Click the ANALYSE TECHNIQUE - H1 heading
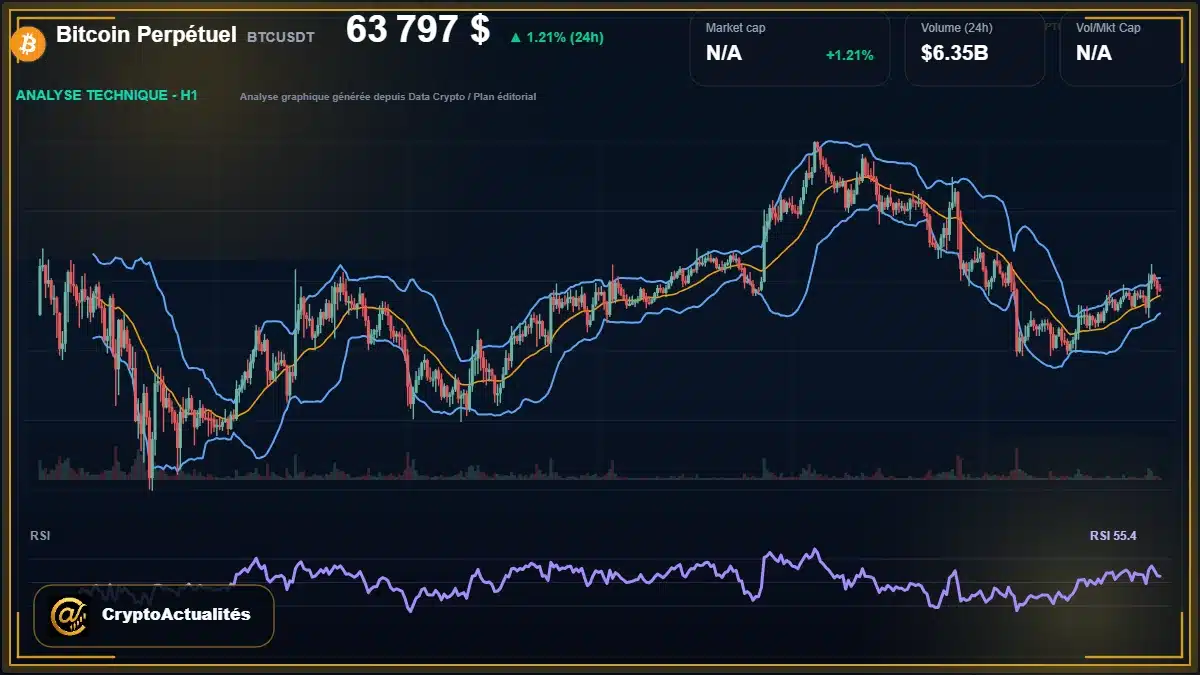 106,96
